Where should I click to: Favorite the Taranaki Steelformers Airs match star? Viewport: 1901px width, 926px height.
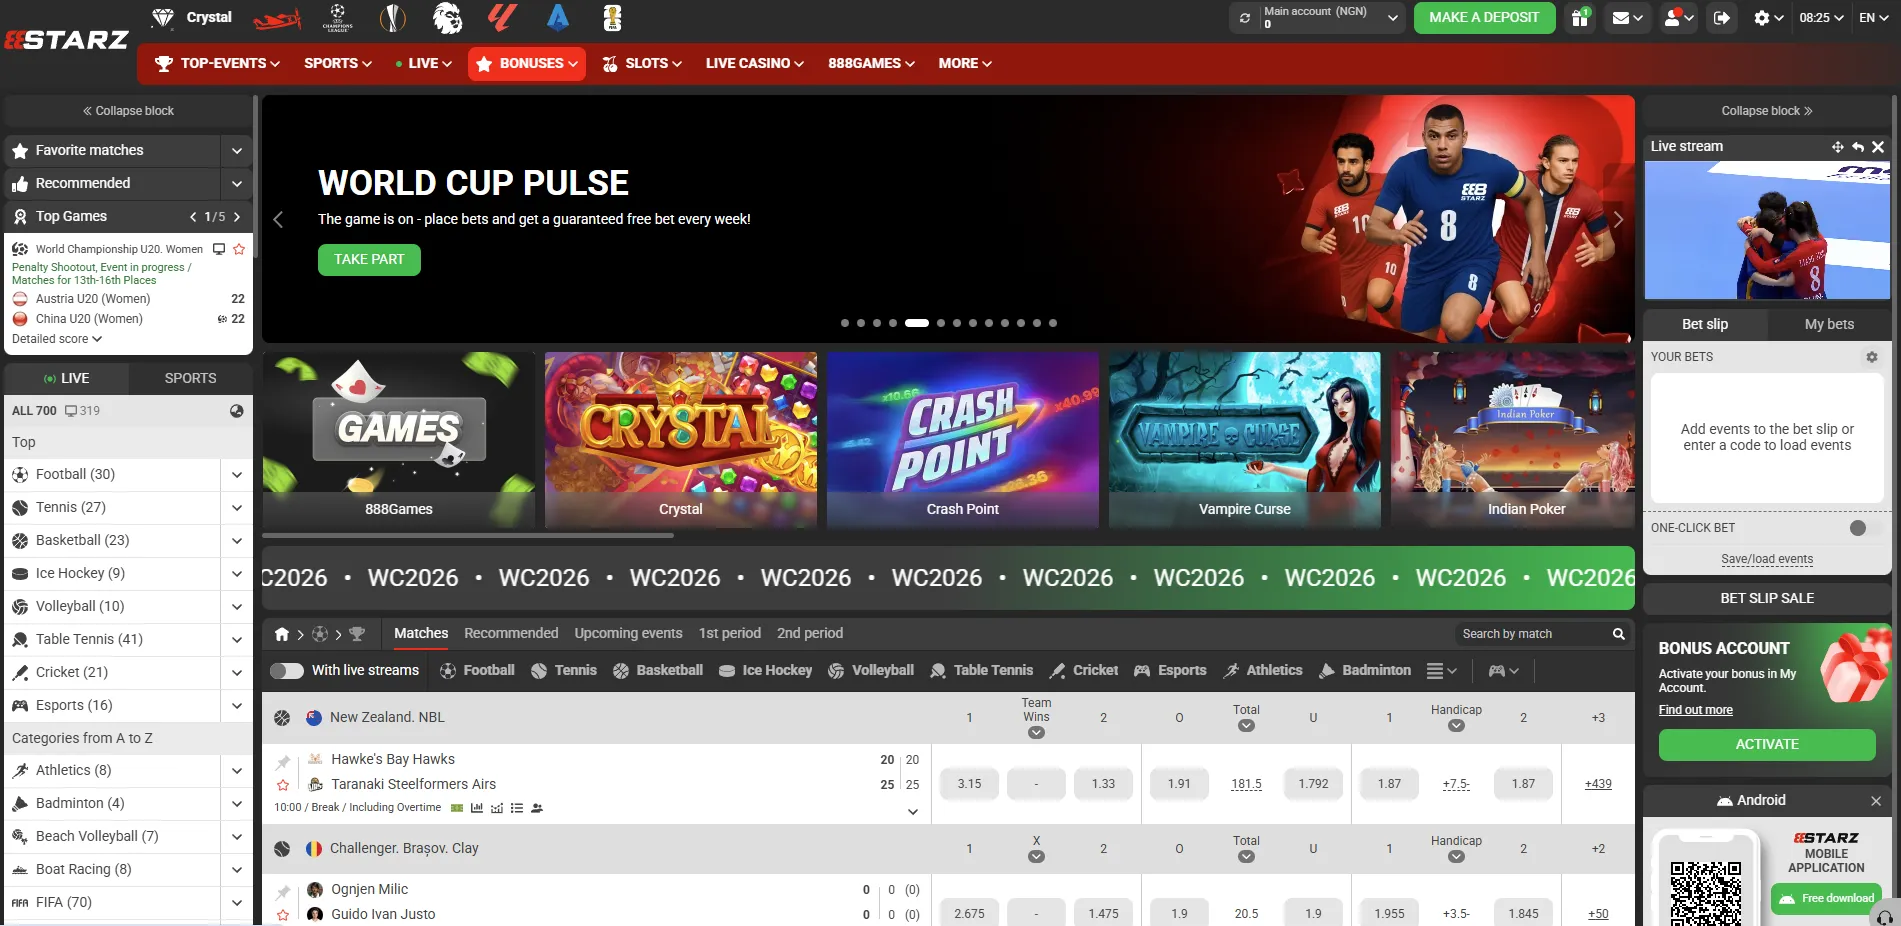click(x=283, y=786)
